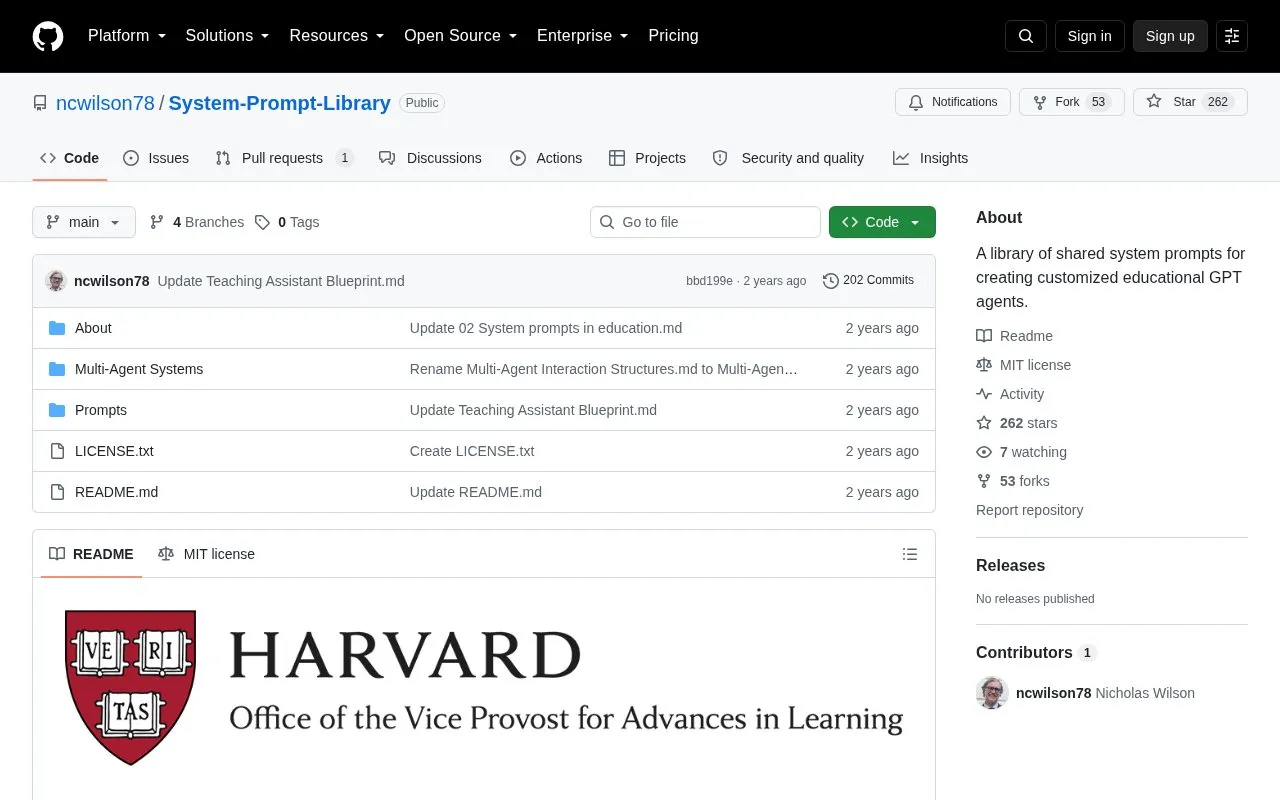Open the search magnifier button
This screenshot has height=800, width=1280.
point(1026,36)
